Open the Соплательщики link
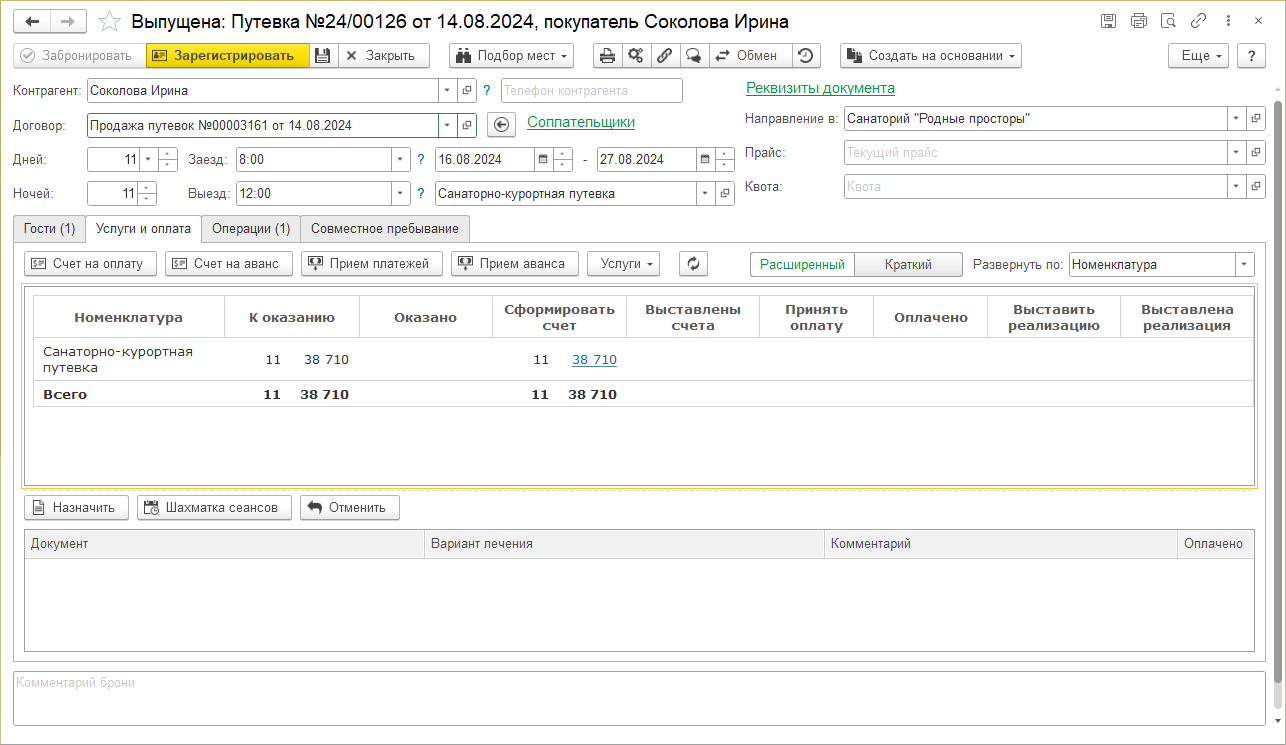Image resolution: width=1286 pixels, height=745 pixels. pos(580,122)
